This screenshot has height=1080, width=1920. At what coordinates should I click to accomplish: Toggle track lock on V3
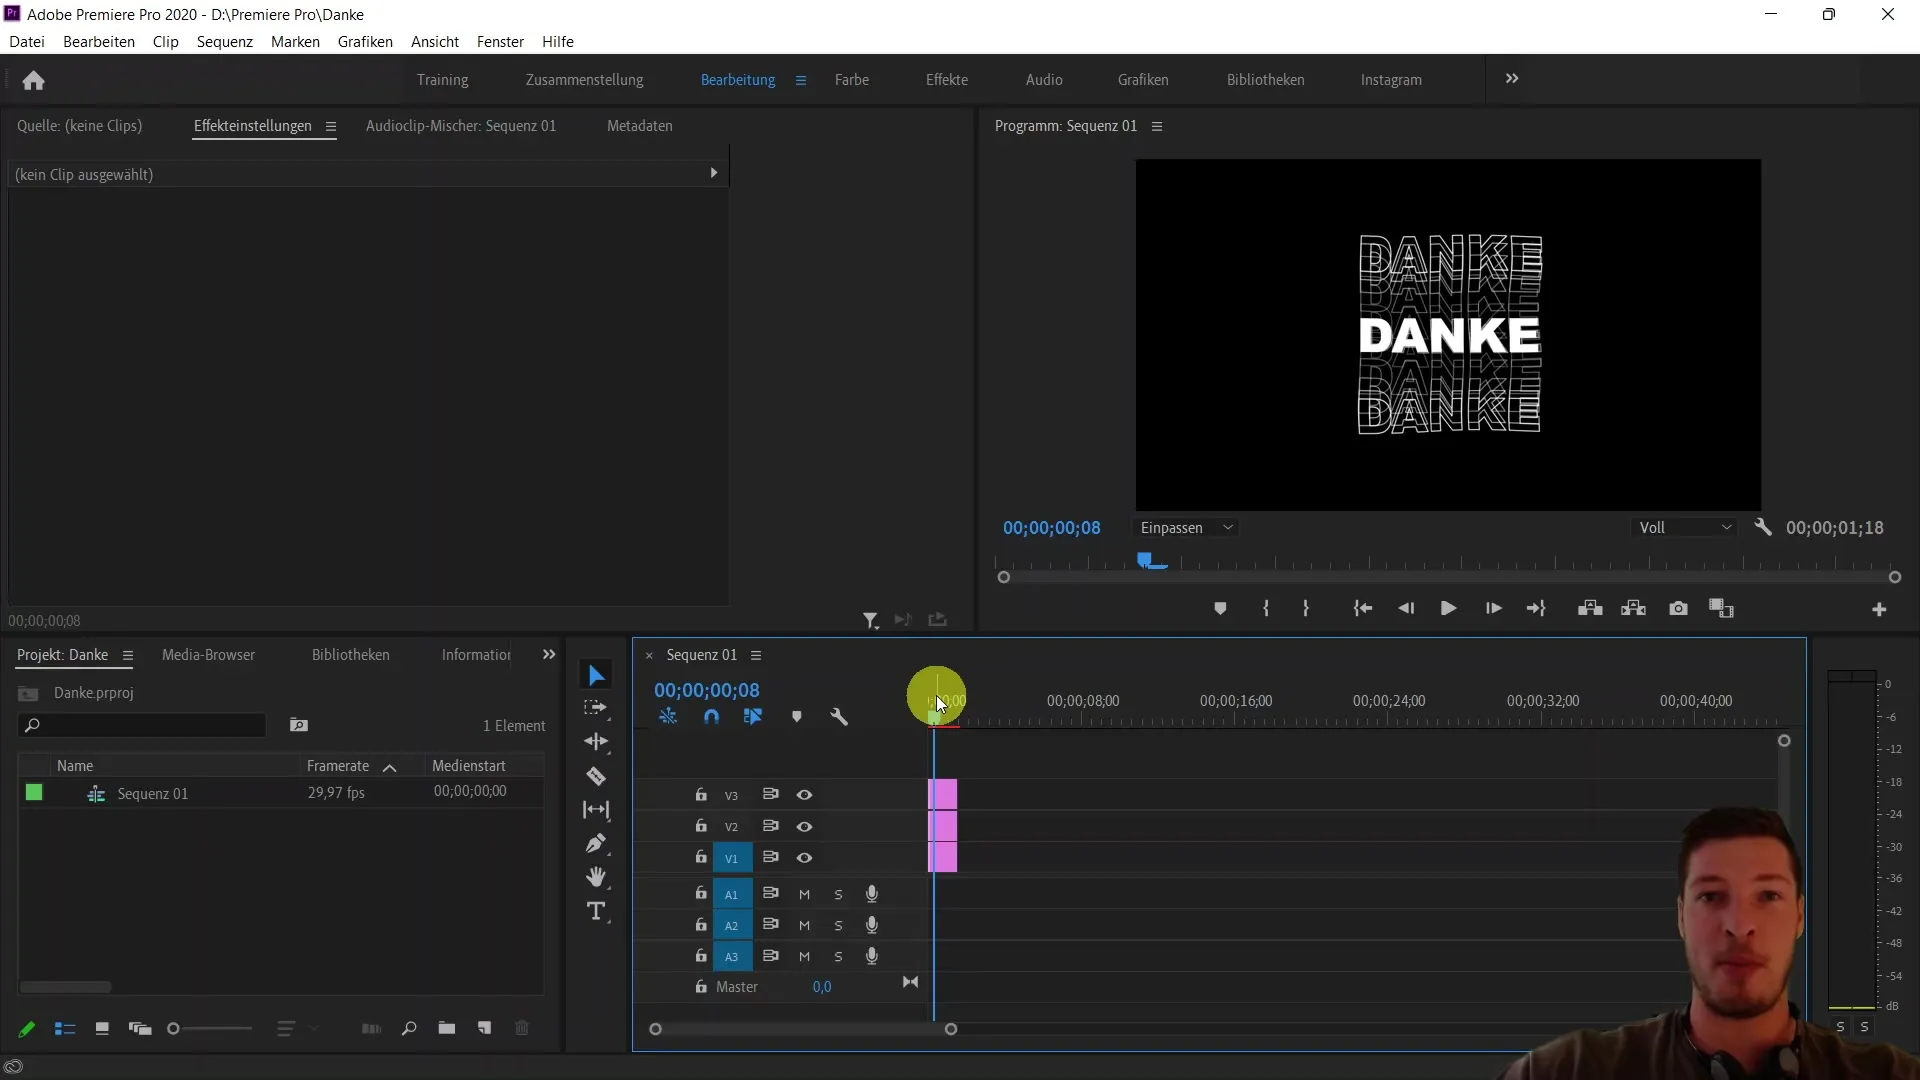click(x=701, y=795)
